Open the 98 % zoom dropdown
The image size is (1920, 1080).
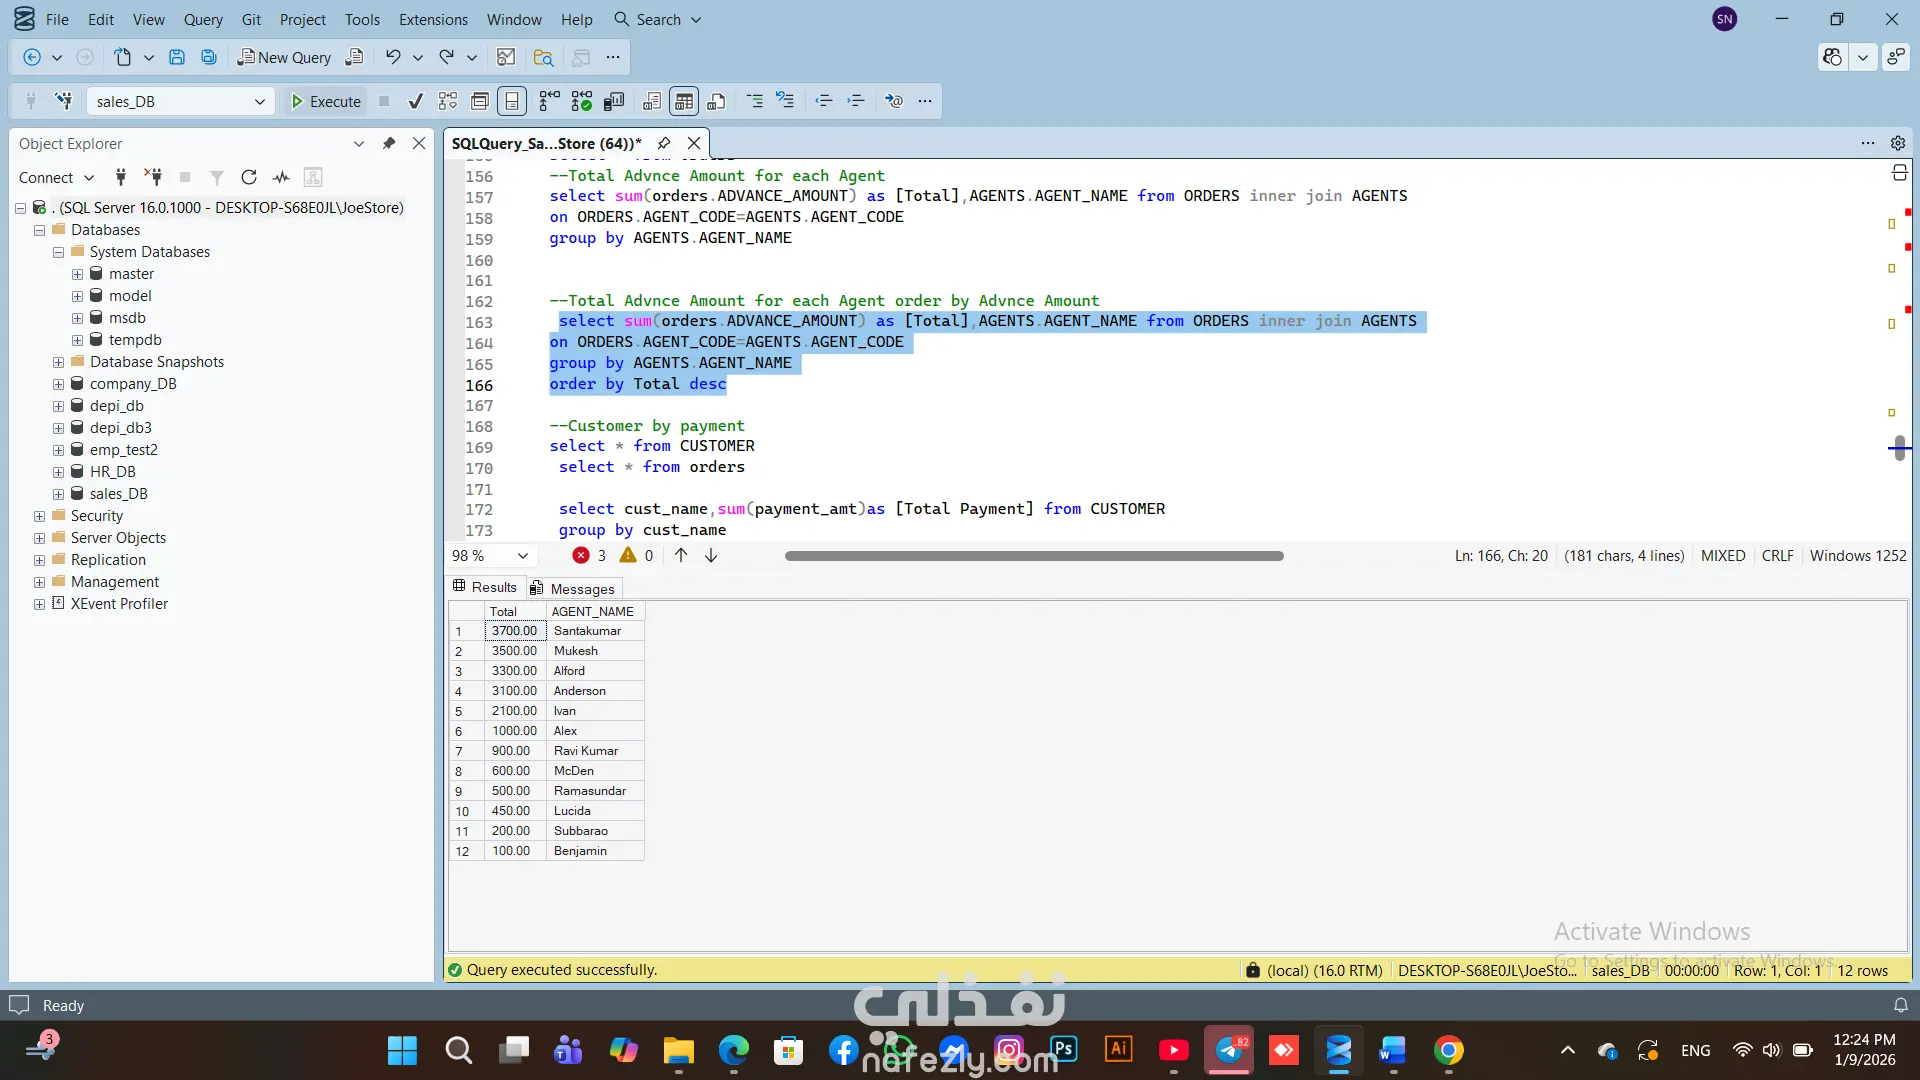coord(522,556)
